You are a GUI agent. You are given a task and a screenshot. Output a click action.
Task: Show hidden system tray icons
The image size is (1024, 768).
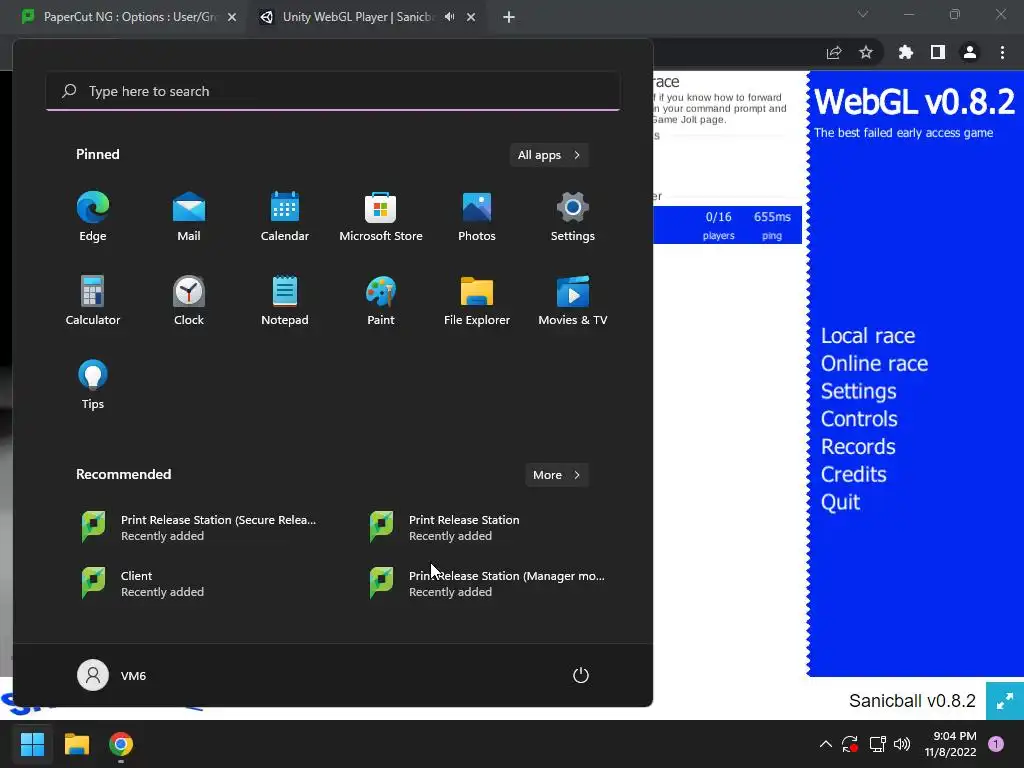click(x=825, y=744)
